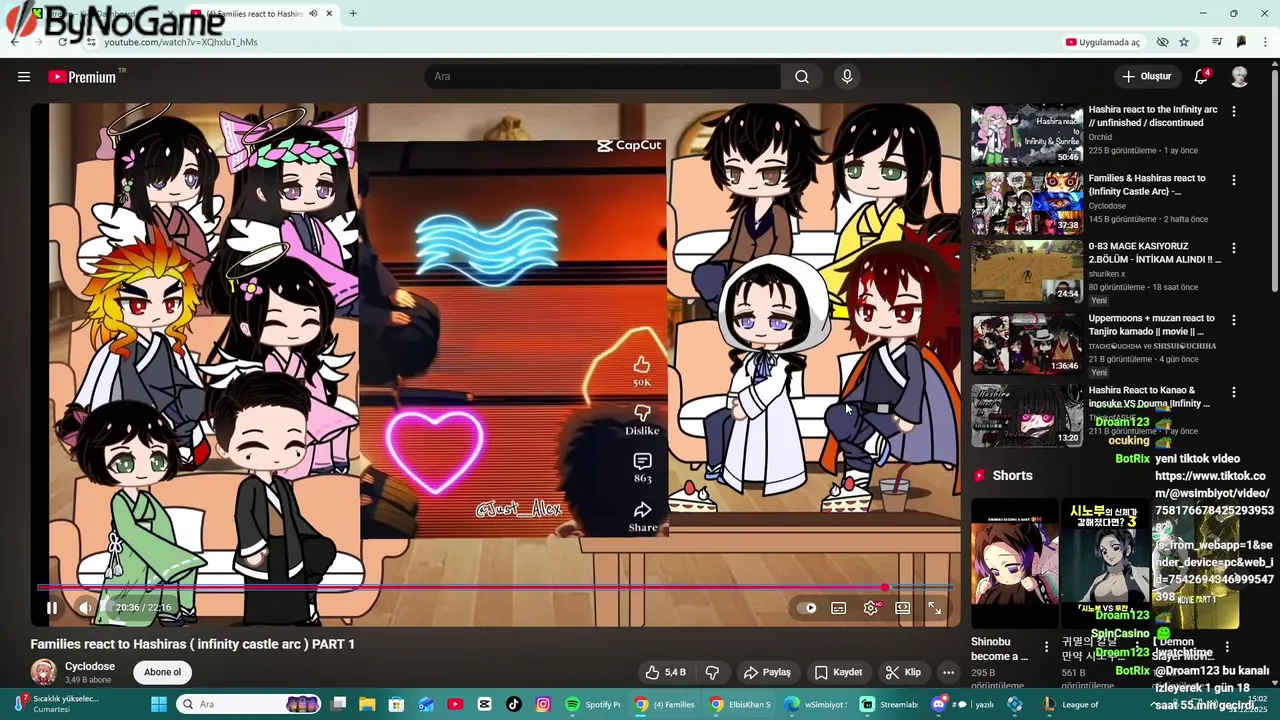Start voice search with microphone icon

pyautogui.click(x=847, y=77)
